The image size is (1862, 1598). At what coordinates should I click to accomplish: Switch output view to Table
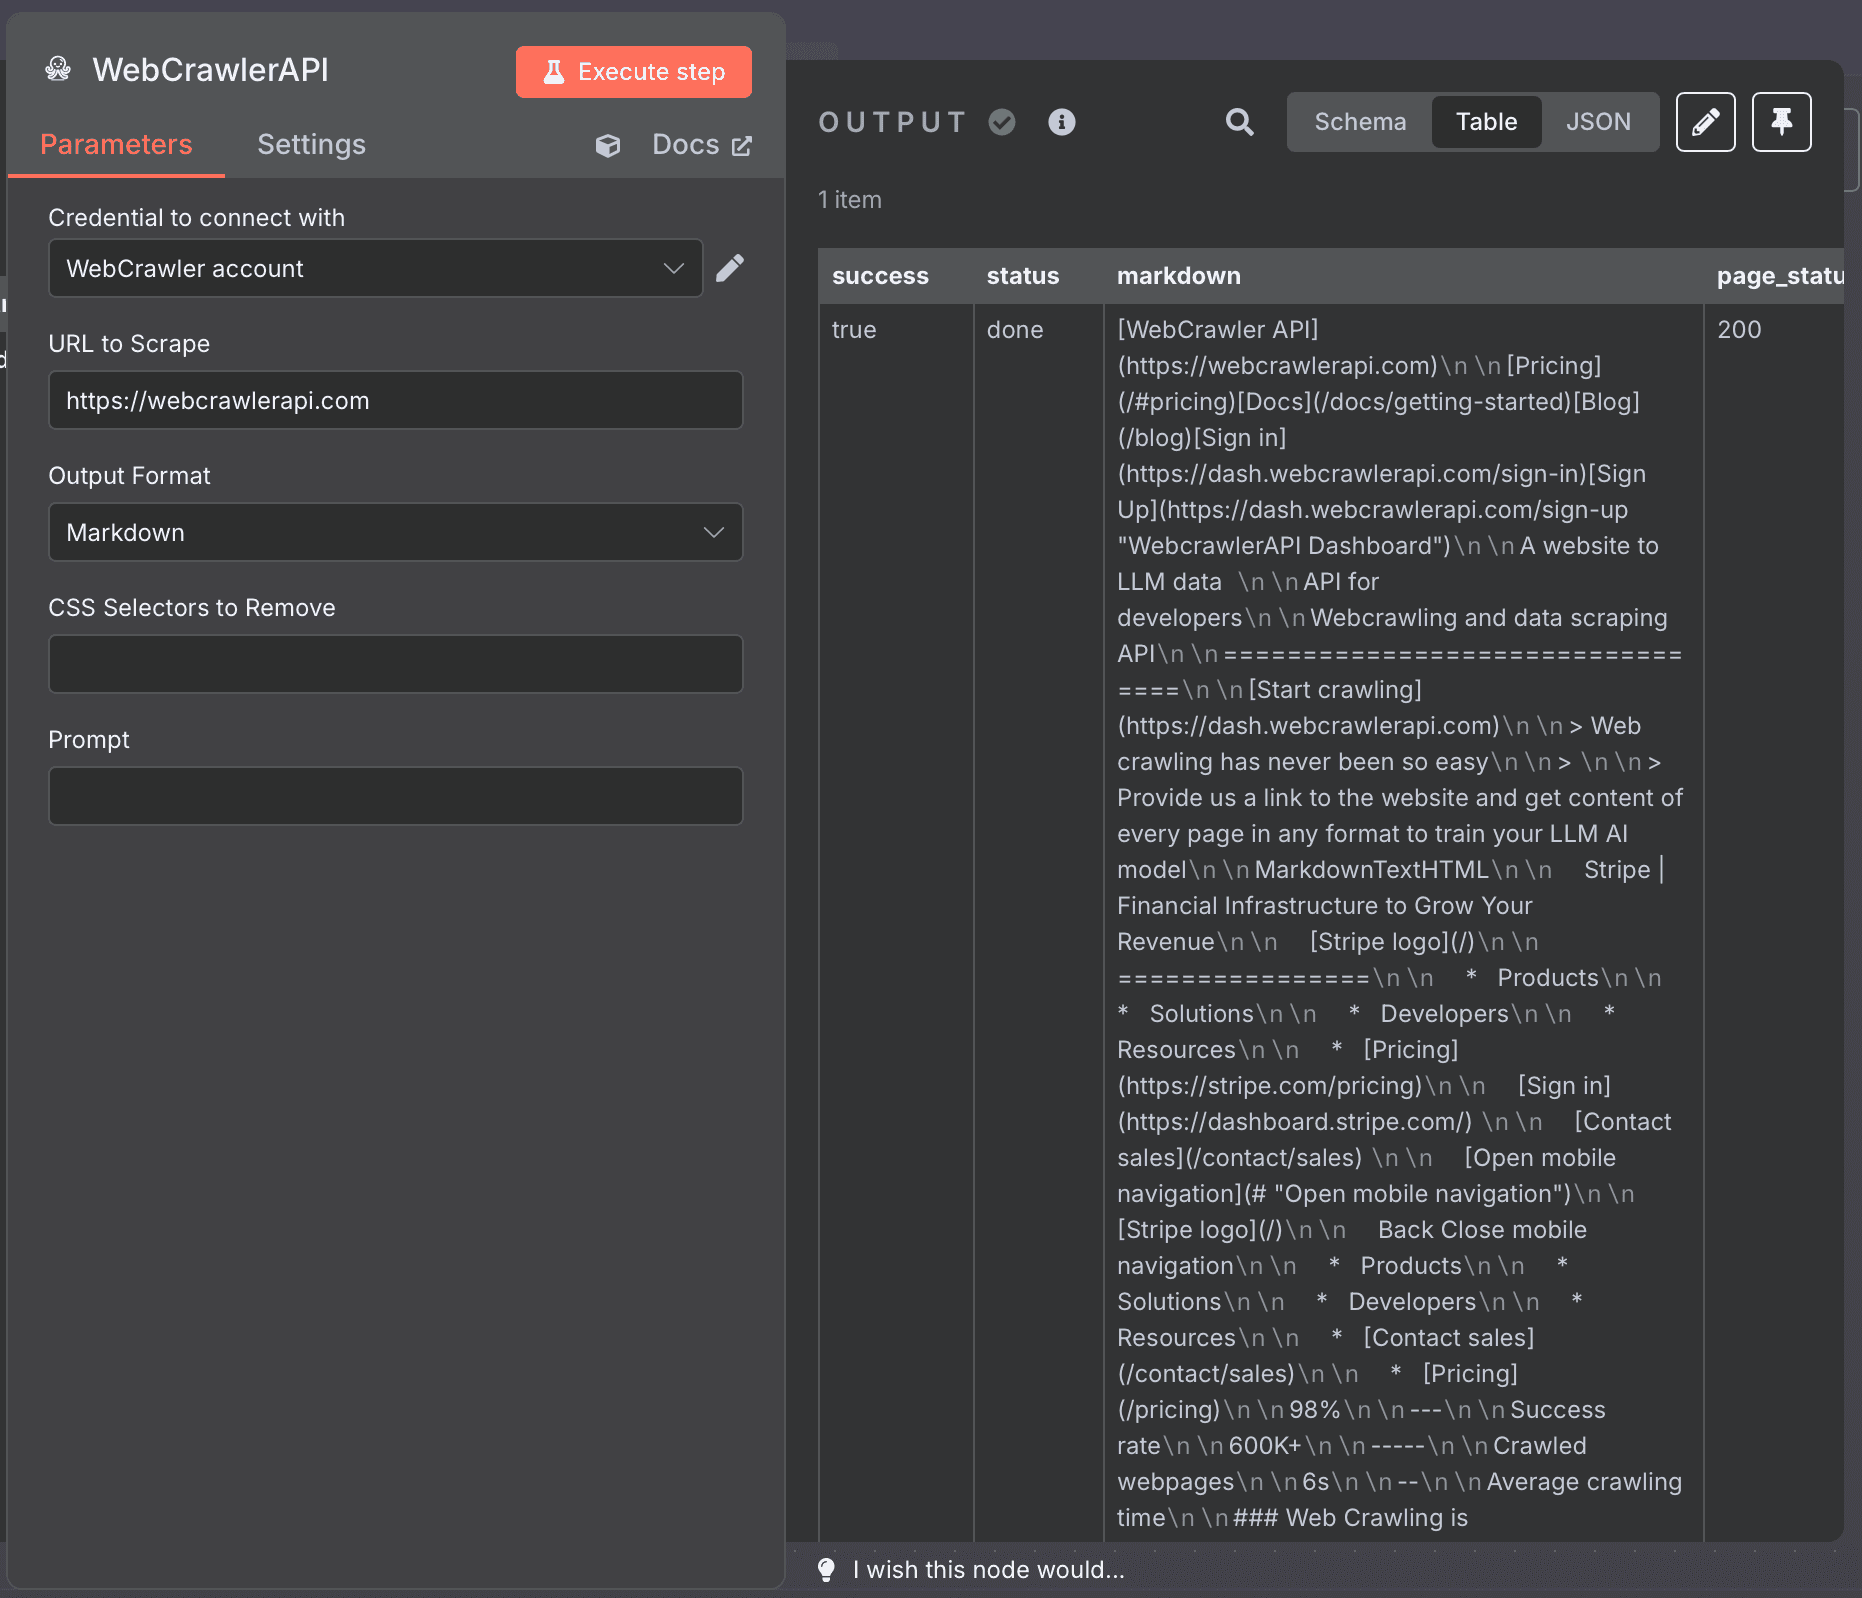pyautogui.click(x=1486, y=122)
